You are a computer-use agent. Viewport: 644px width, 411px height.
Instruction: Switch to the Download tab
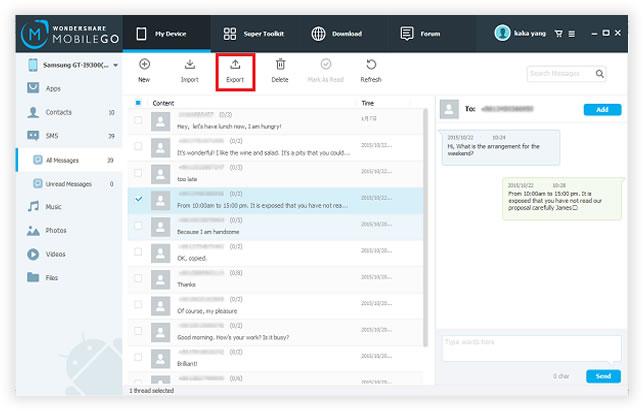coord(336,33)
